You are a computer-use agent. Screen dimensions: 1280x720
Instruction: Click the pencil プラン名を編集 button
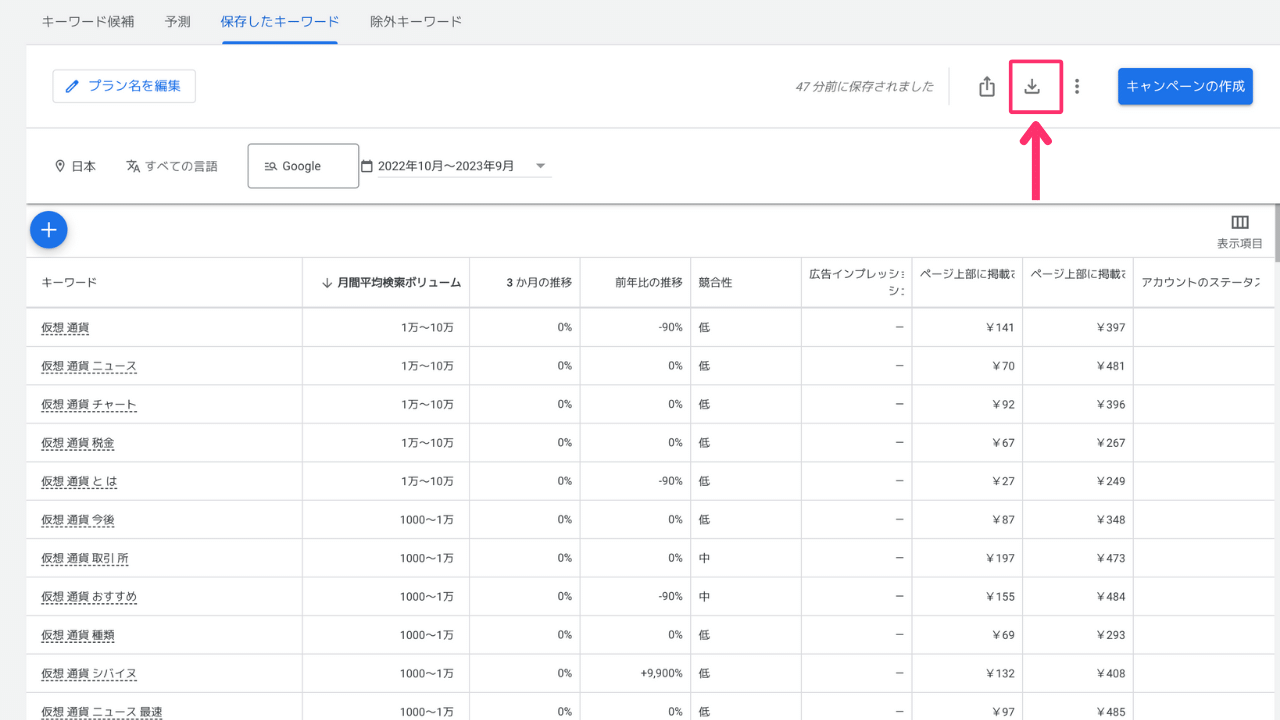[x=124, y=86]
